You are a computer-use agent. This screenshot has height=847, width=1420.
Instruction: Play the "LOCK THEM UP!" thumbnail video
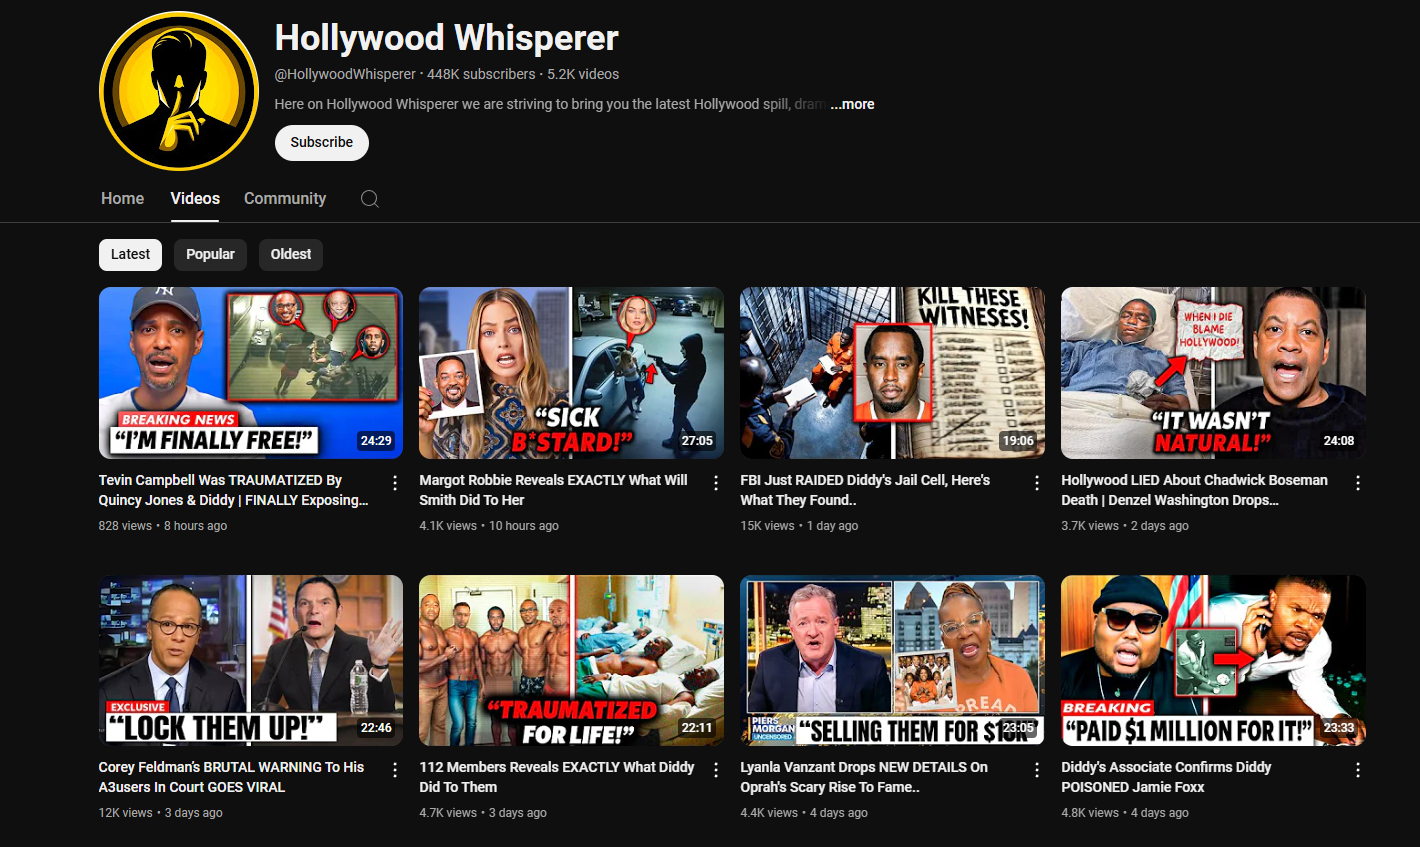[x=251, y=660]
